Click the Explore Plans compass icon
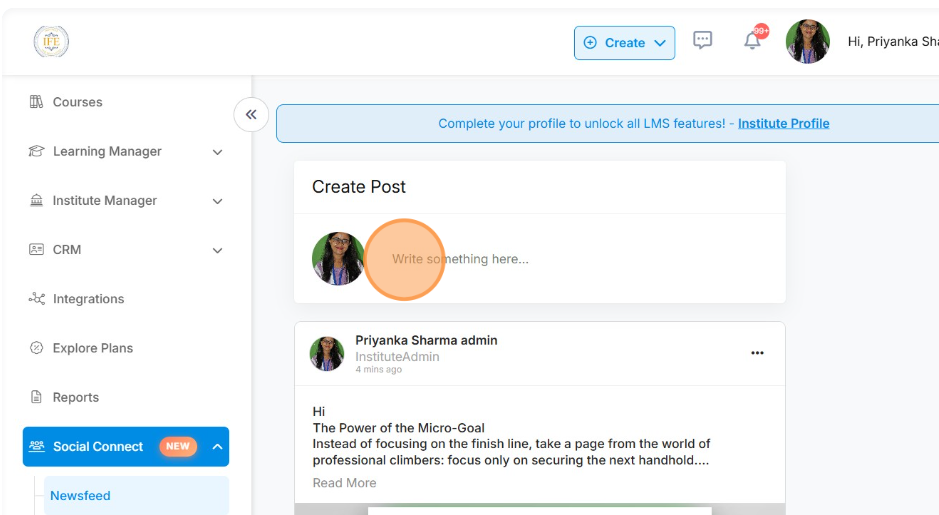 tap(37, 348)
